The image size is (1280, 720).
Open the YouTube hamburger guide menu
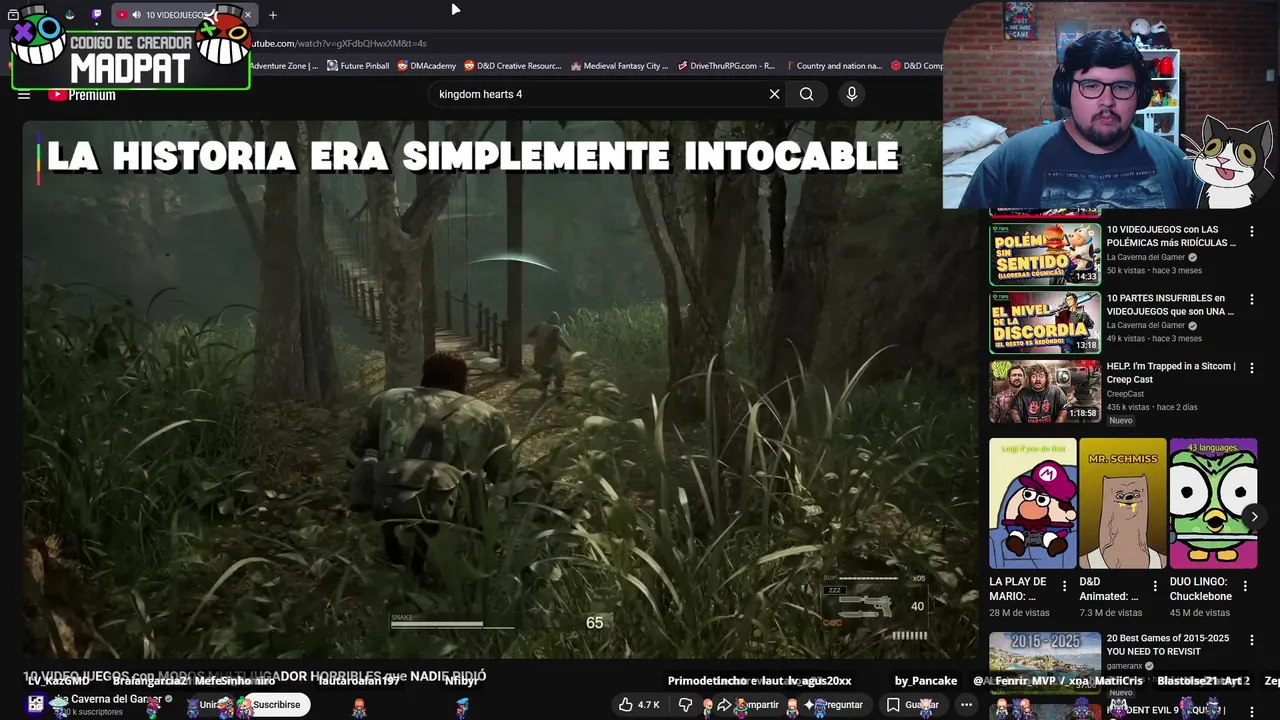[24, 95]
